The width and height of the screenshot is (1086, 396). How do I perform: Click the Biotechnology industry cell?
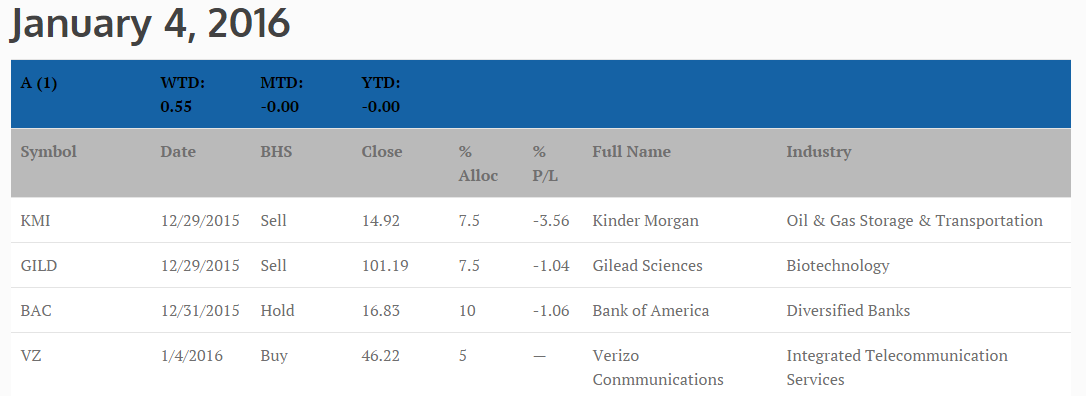tap(837, 266)
